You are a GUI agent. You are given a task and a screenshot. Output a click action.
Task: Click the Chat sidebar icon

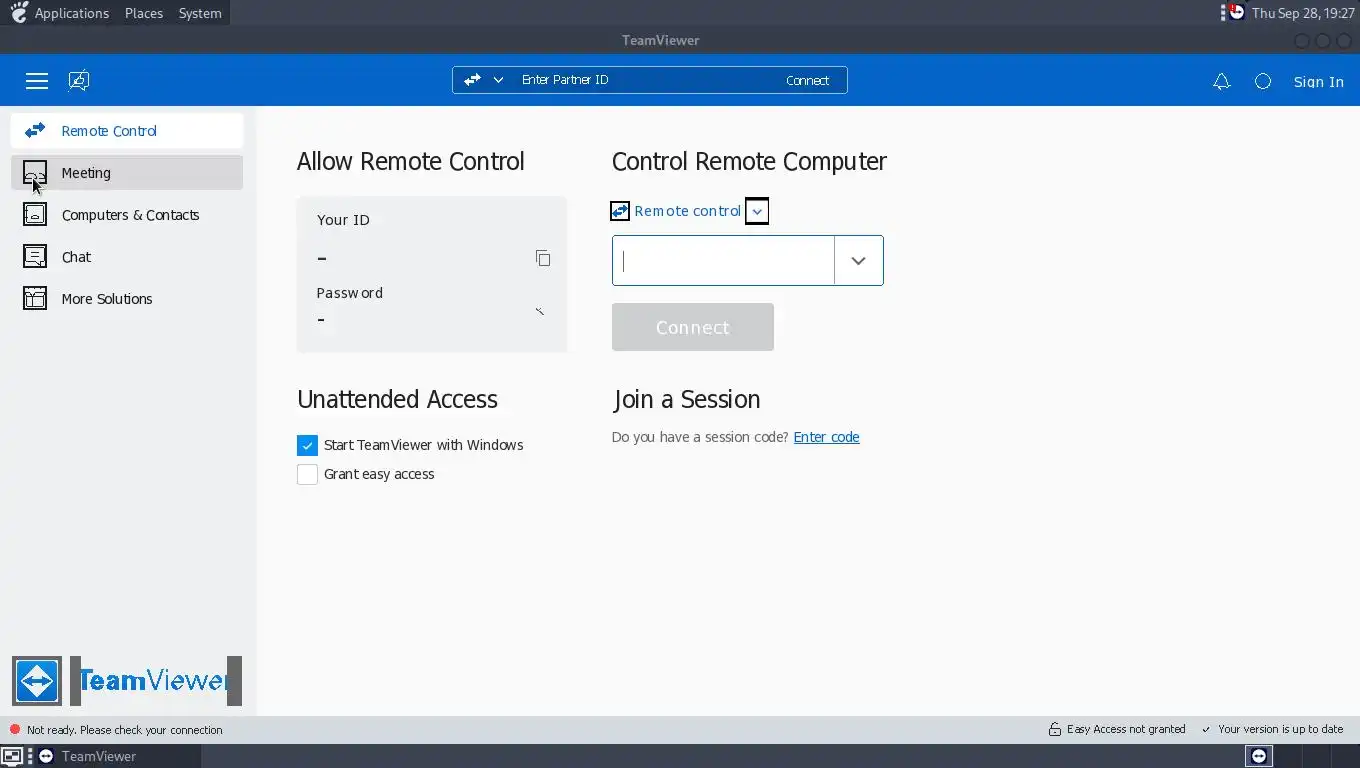click(x=35, y=257)
